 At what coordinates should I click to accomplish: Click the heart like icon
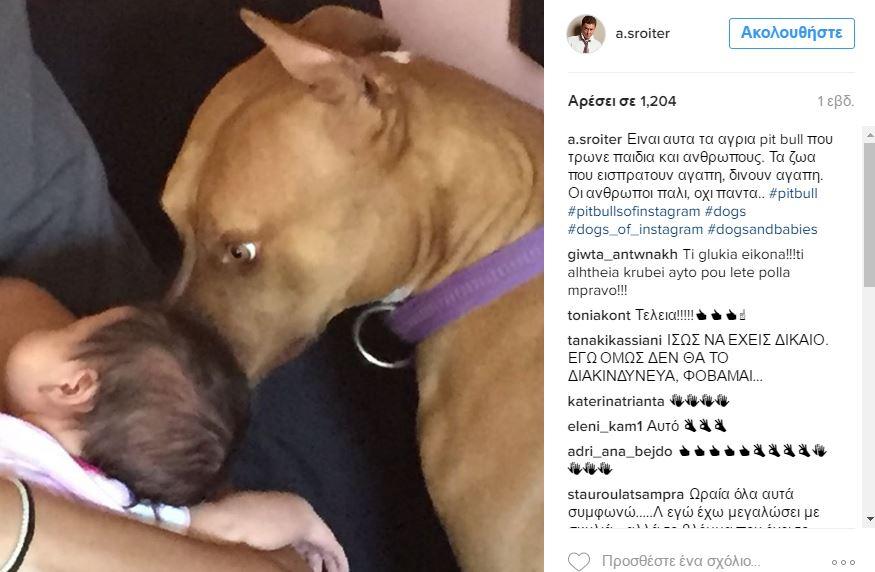(x=579, y=561)
